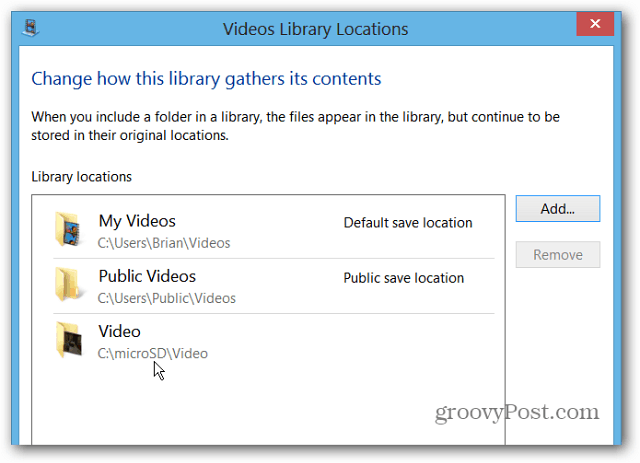Click the folder description paragraph text
This screenshot has width=640, height=463.
[295, 126]
